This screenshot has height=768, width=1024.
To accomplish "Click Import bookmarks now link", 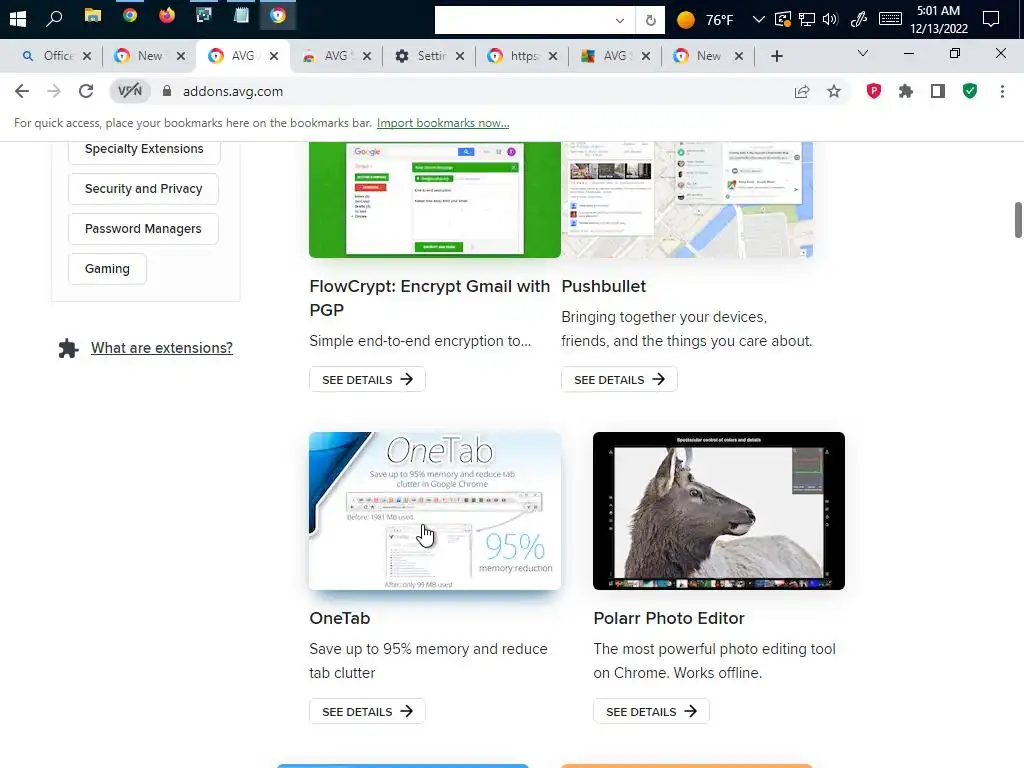I will (x=443, y=123).
